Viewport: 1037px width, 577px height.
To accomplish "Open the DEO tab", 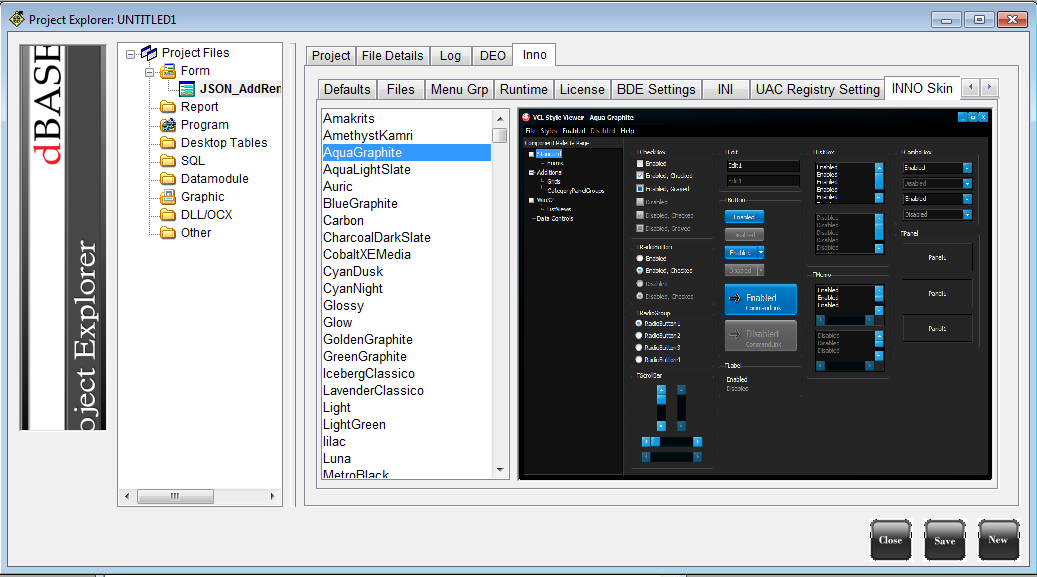I will (x=493, y=56).
